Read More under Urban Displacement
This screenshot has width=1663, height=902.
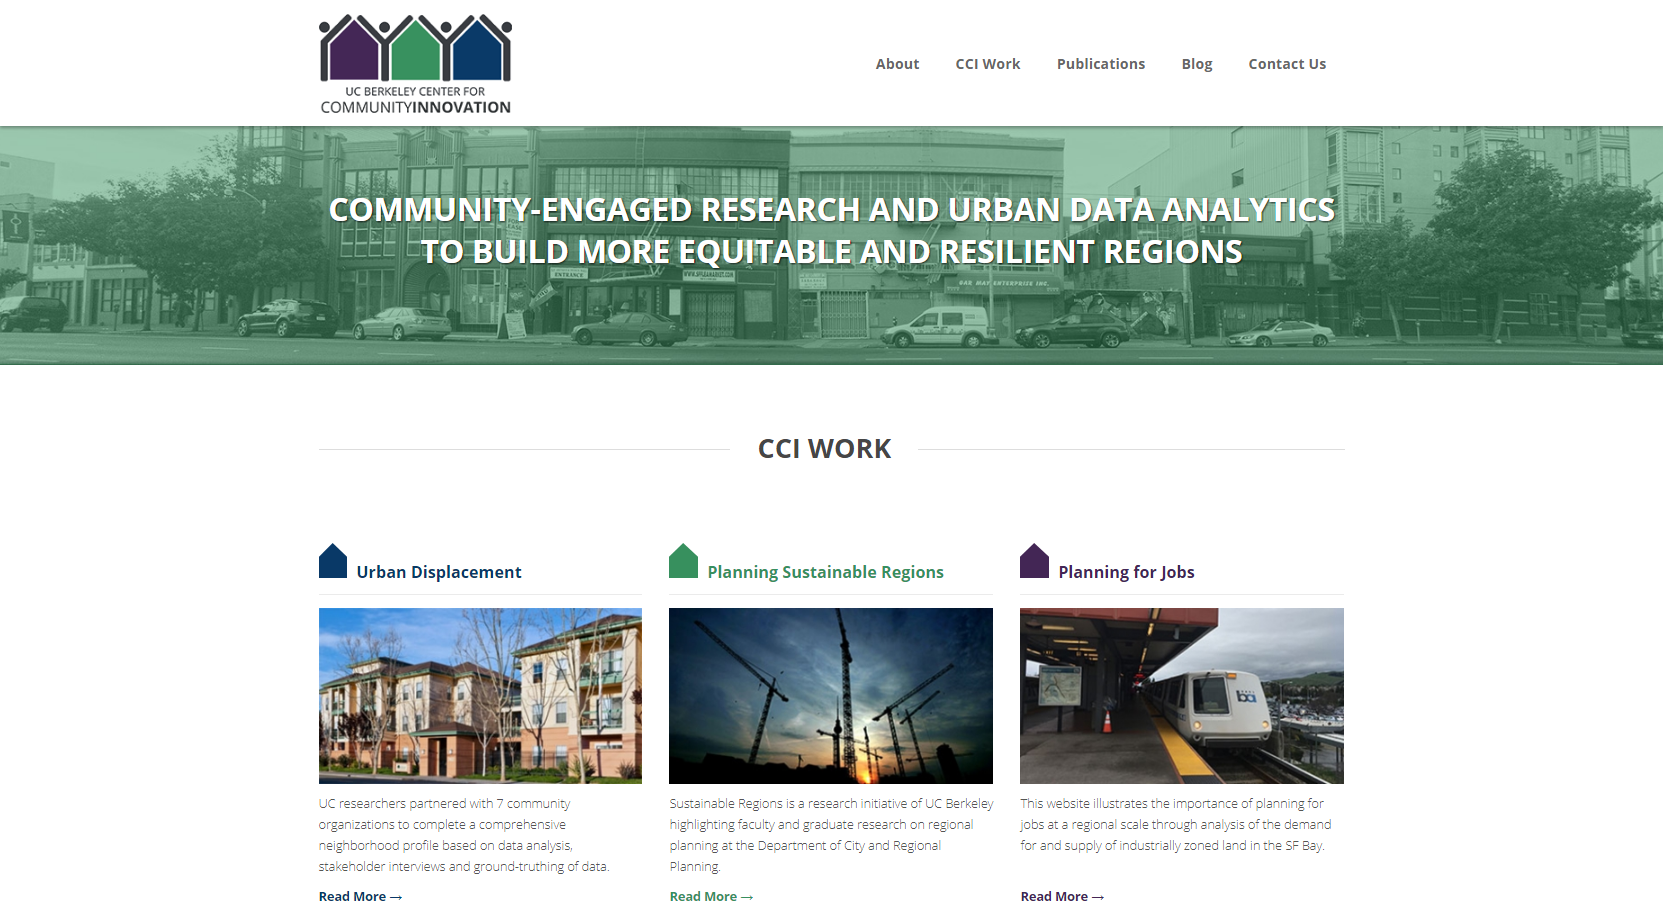pyautogui.click(x=360, y=897)
